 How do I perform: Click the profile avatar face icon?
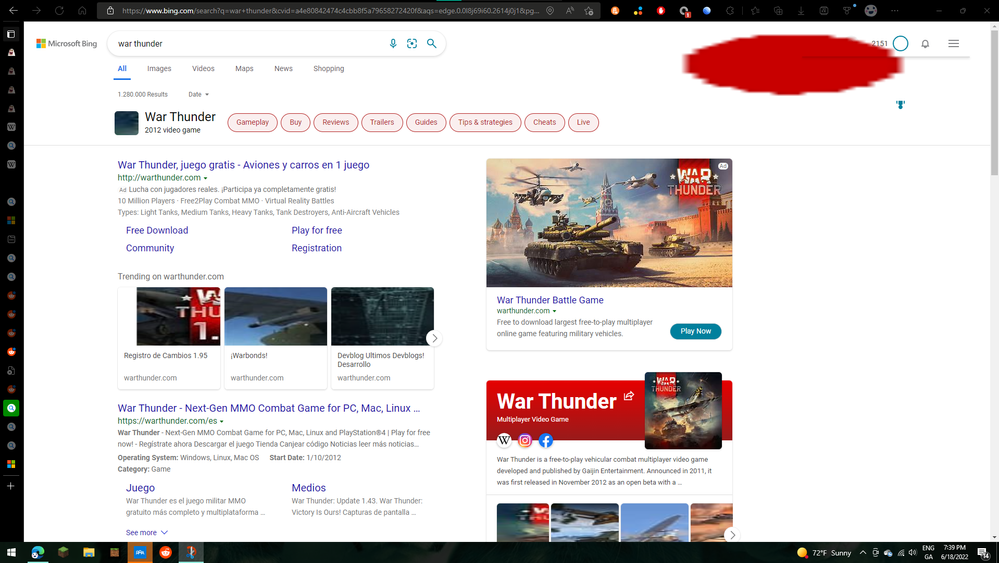click(x=870, y=10)
